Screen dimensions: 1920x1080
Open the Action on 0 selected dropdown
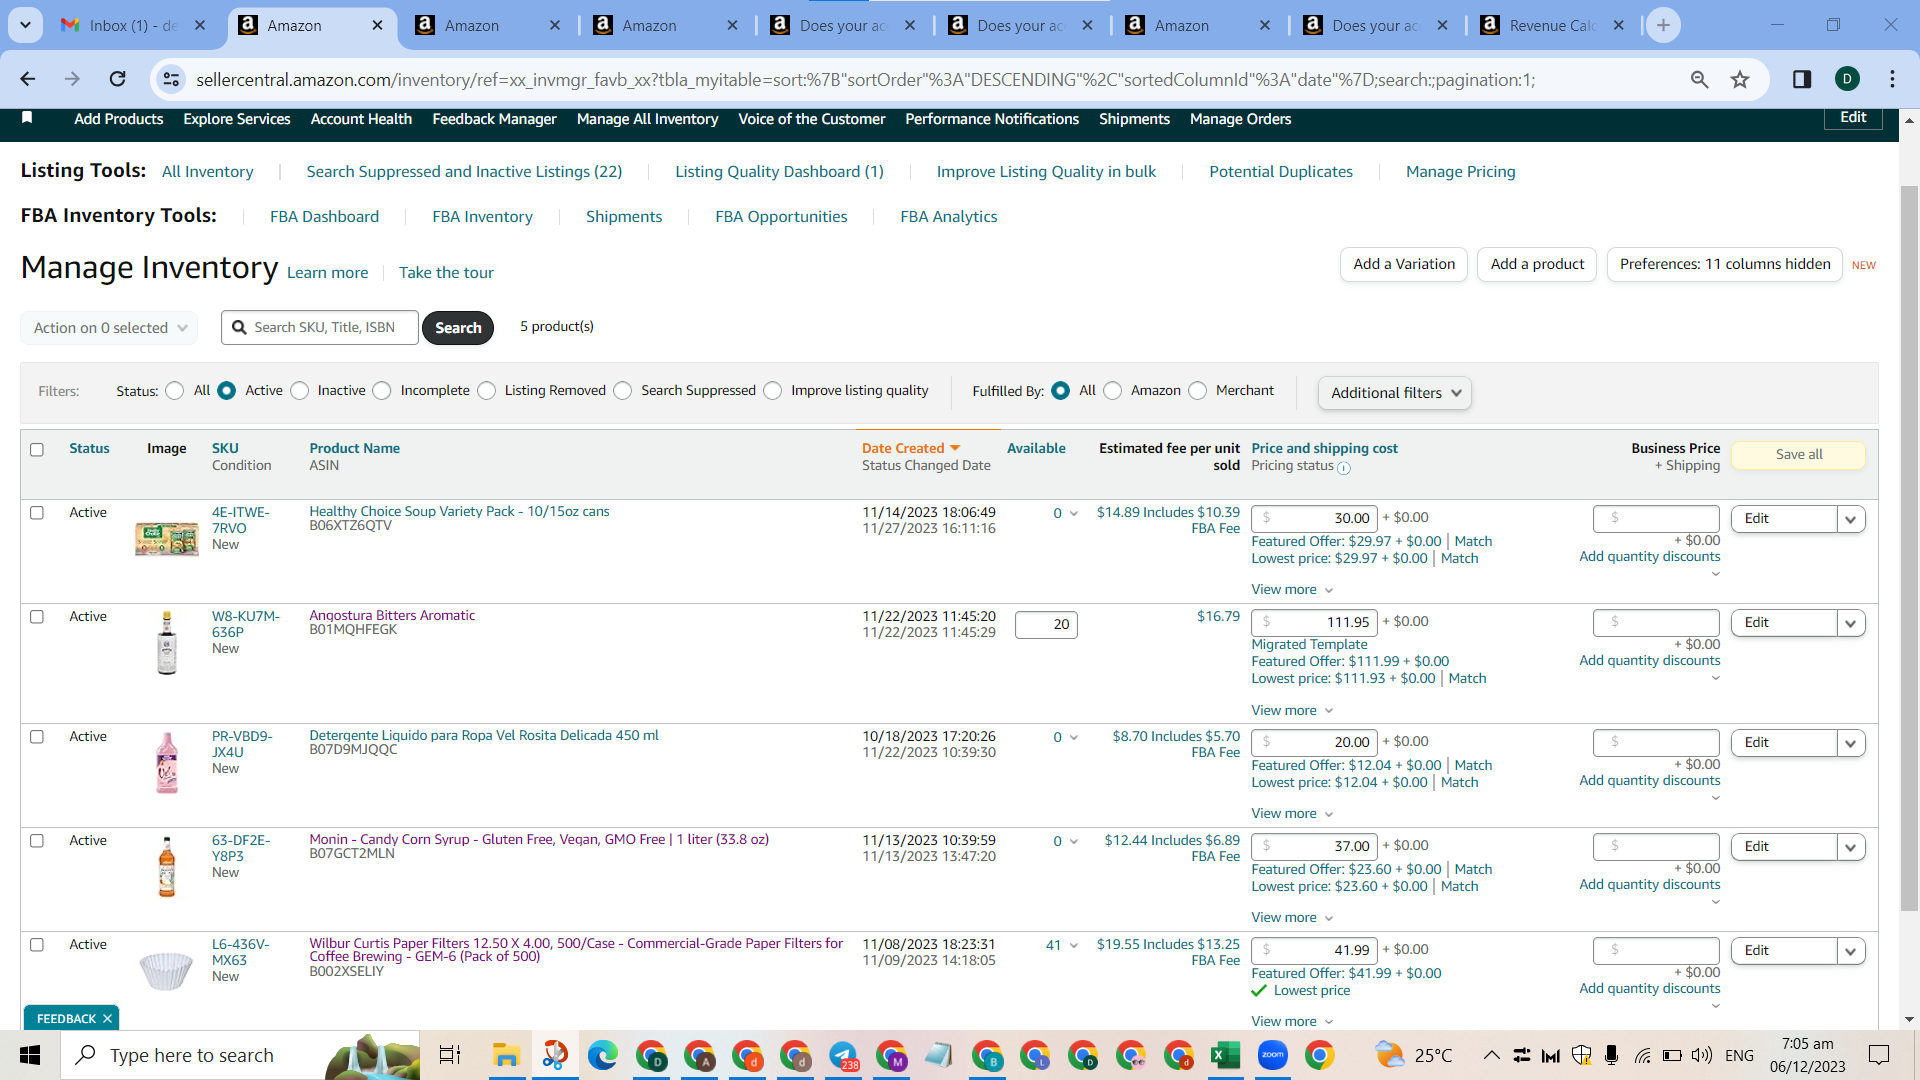109,328
